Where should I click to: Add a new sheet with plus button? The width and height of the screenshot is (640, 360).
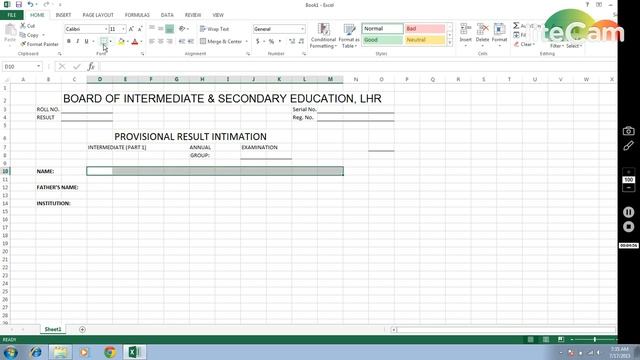[x=82, y=329]
